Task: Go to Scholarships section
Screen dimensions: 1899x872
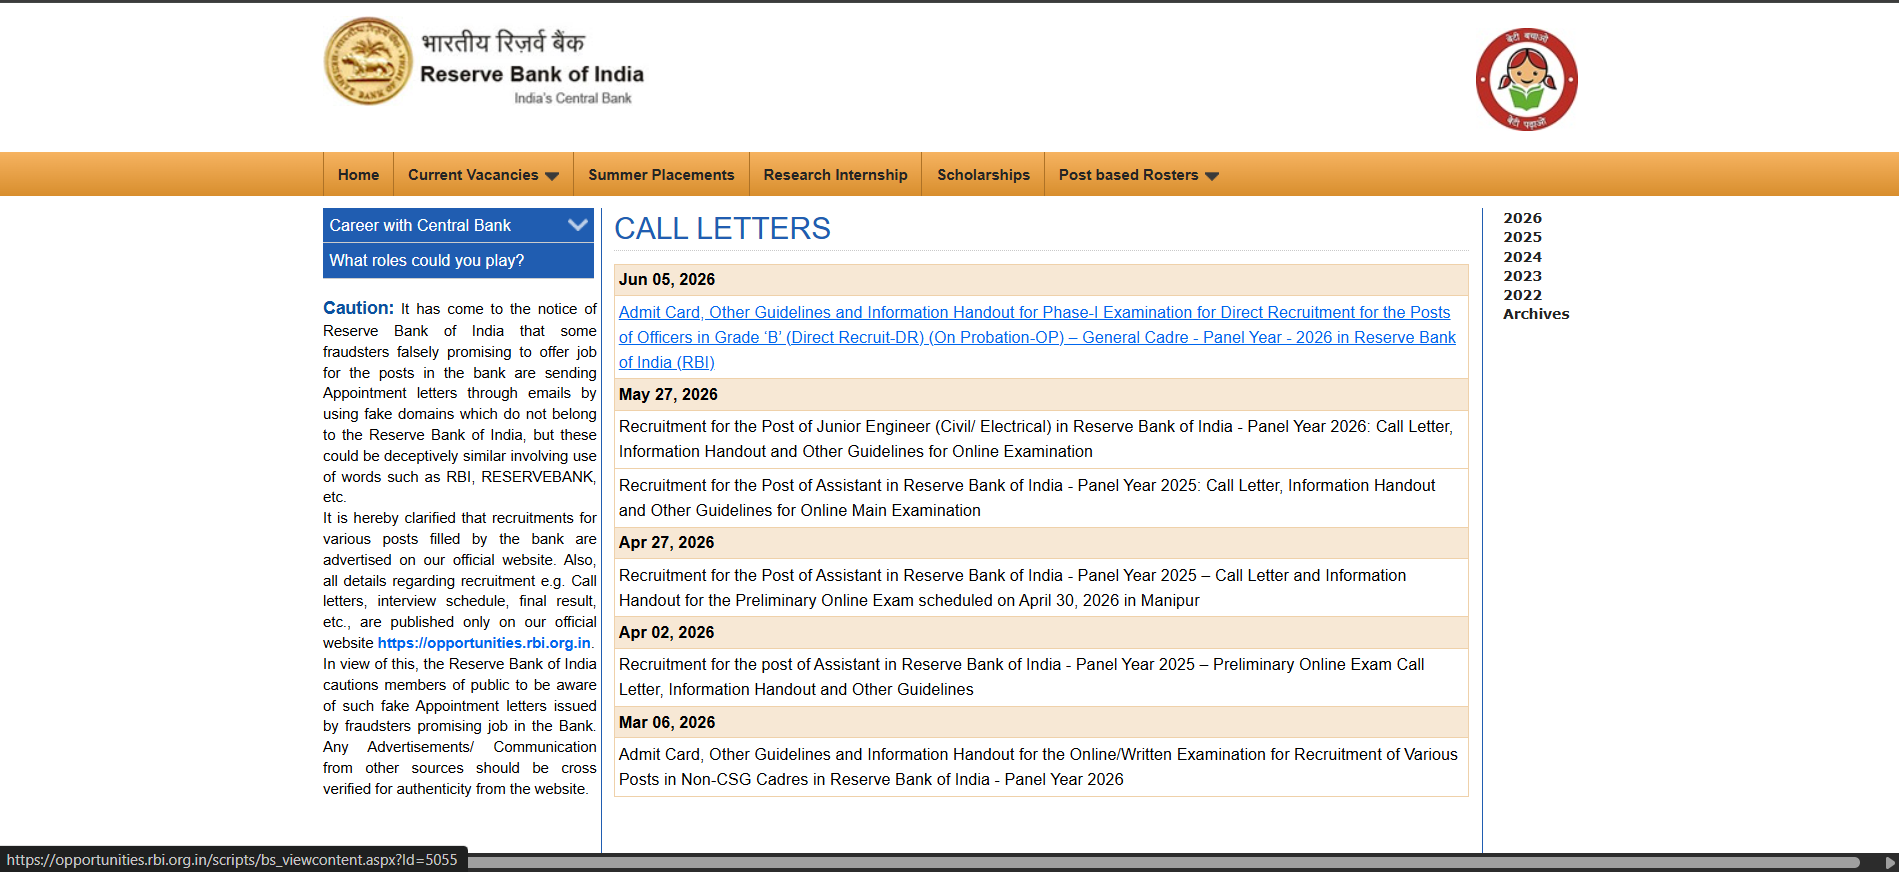Action: point(983,175)
